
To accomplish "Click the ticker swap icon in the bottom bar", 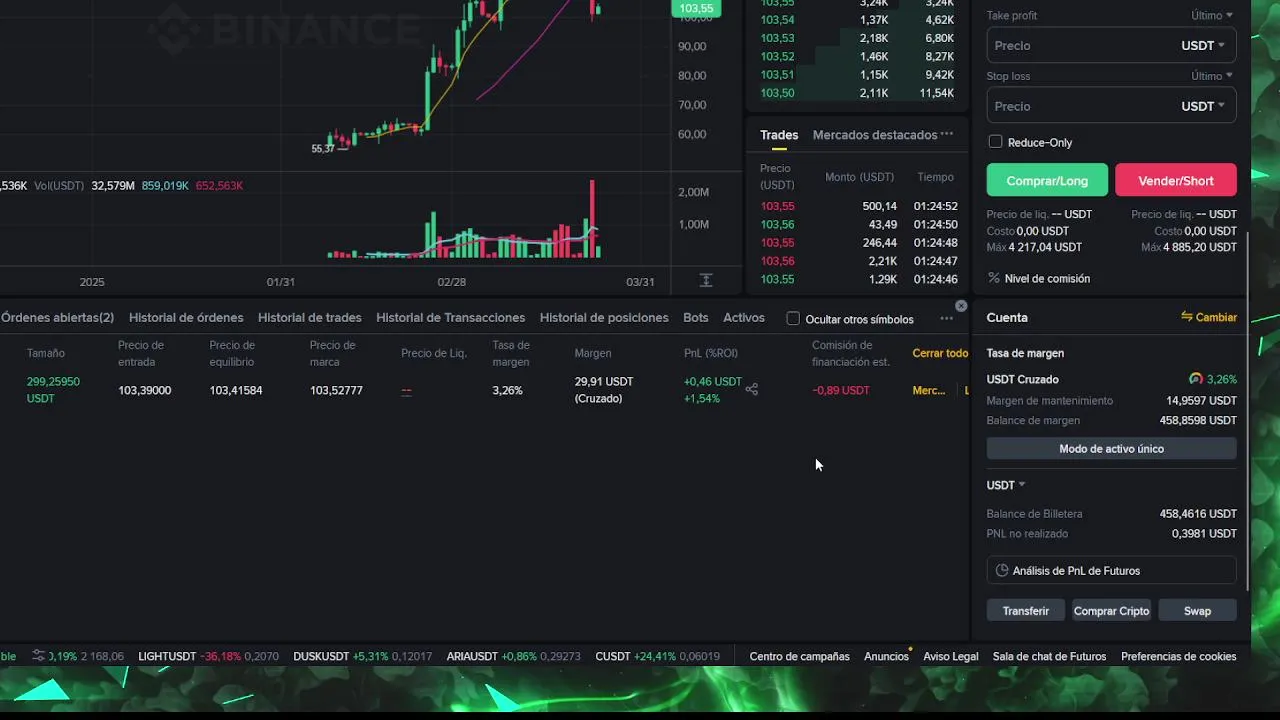I will [x=39, y=656].
